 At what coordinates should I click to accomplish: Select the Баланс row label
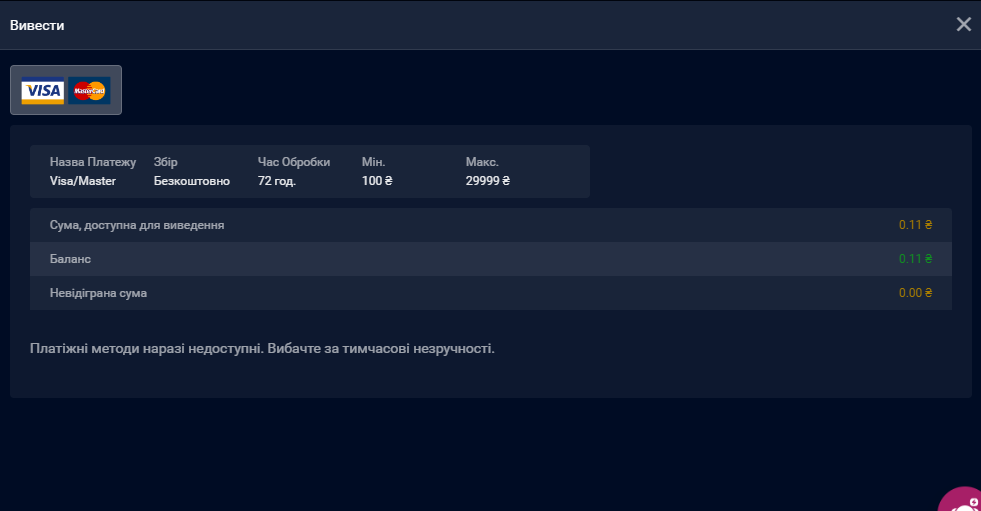[70, 259]
